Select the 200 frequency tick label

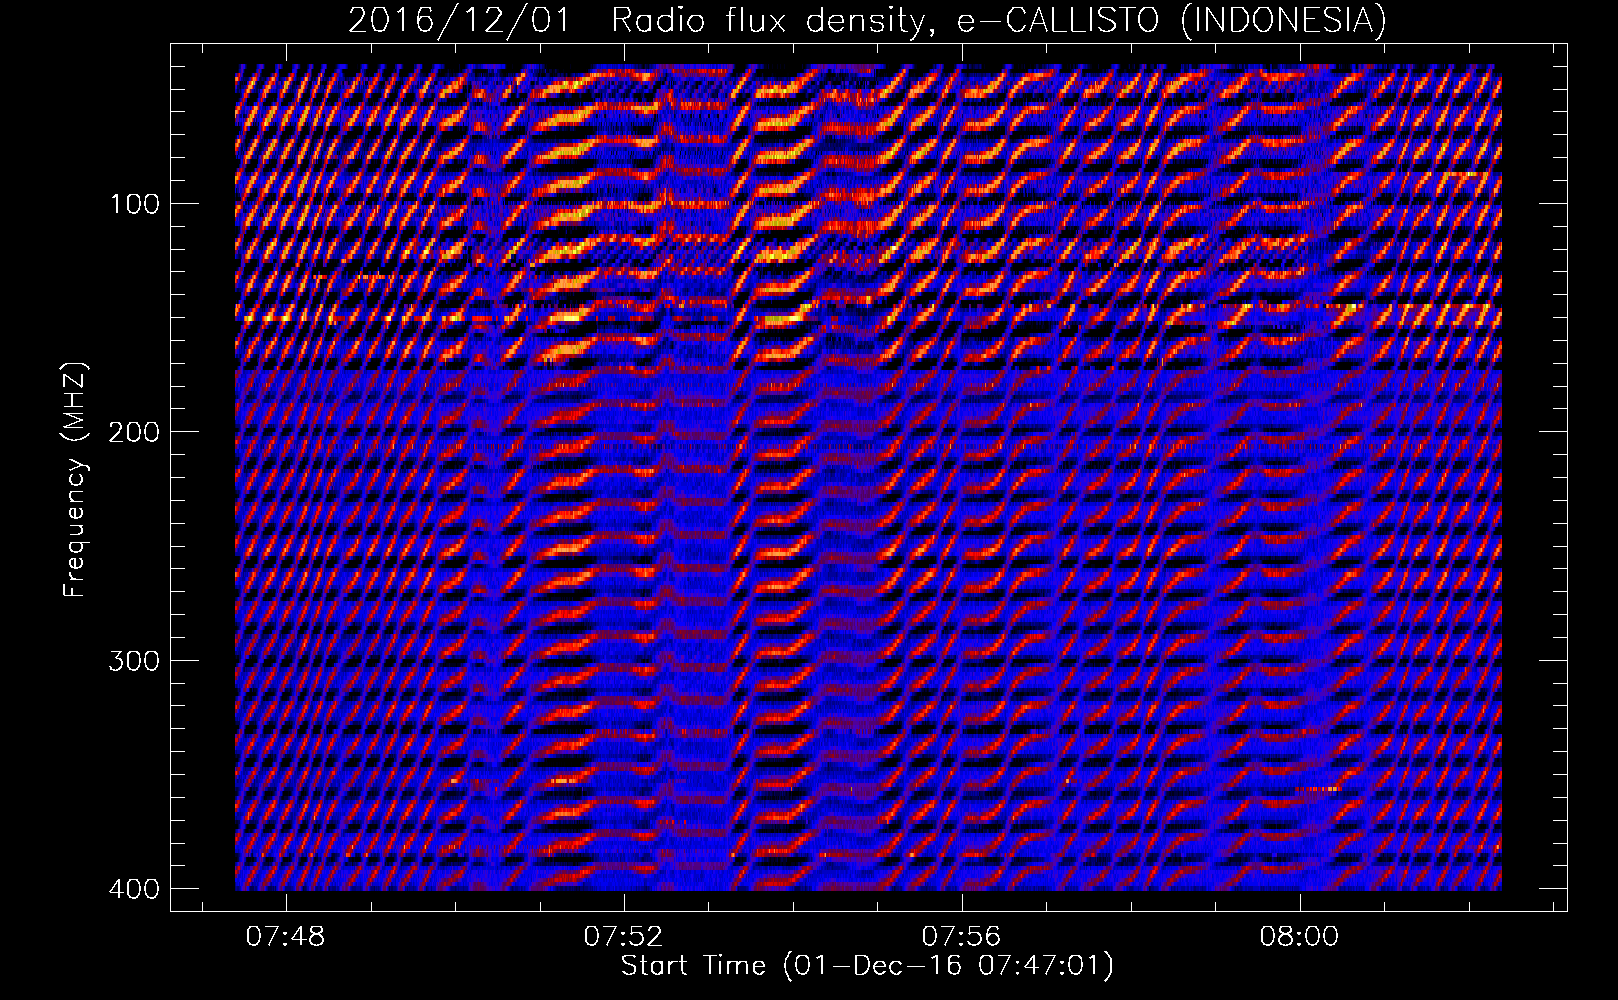[x=133, y=432]
